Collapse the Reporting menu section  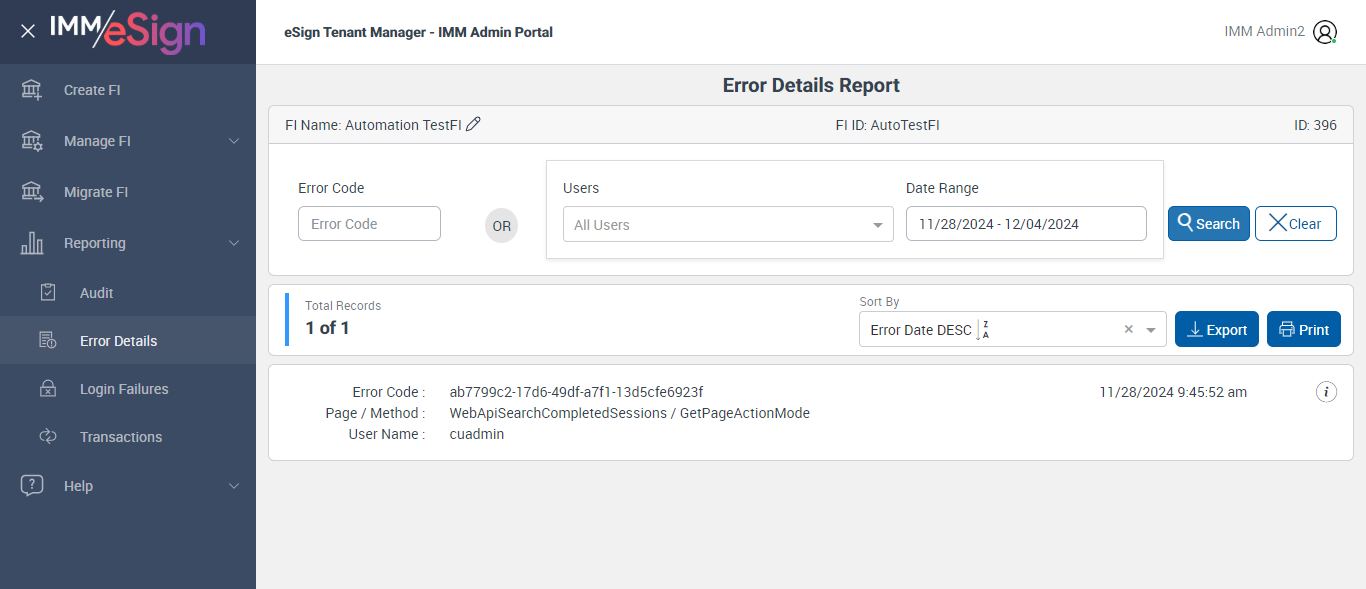pyautogui.click(x=234, y=243)
